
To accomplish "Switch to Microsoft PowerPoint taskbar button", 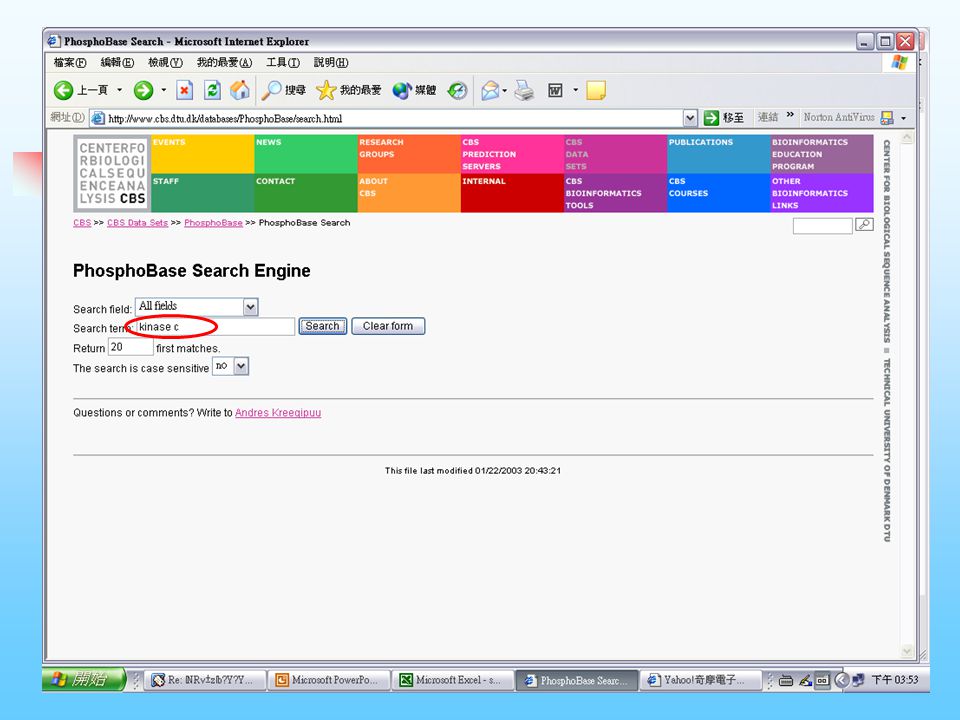I will 328,680.
